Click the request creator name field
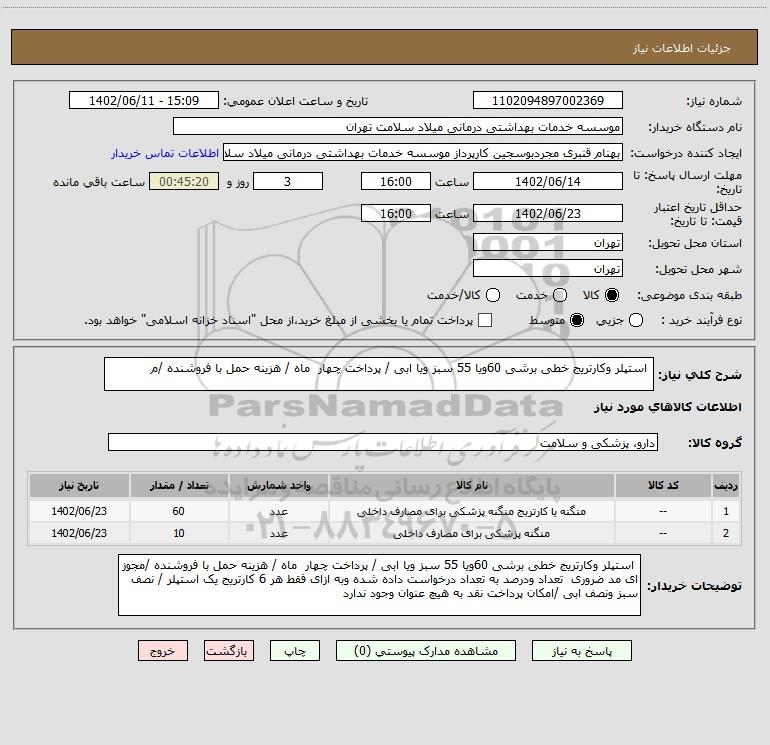This screenshot has width=770, height=745. [x=423, y=153]
